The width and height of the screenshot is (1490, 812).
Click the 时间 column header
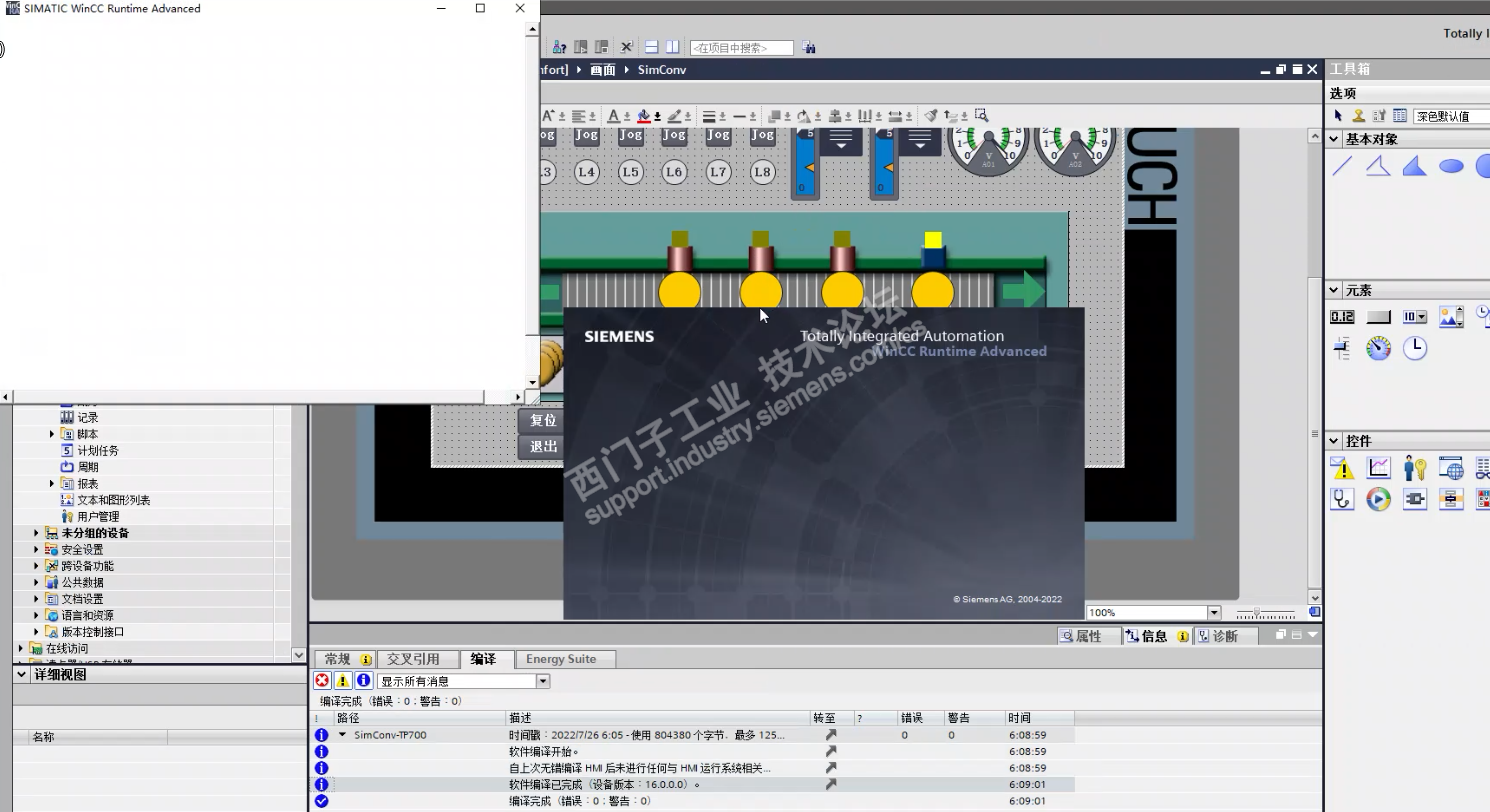coord(1039,718)
